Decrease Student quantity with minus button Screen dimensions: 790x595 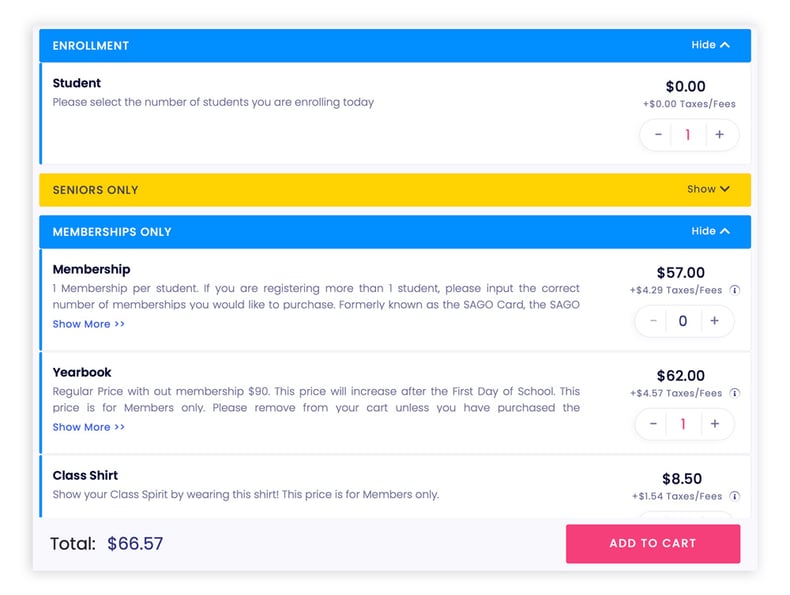(658, 135)
